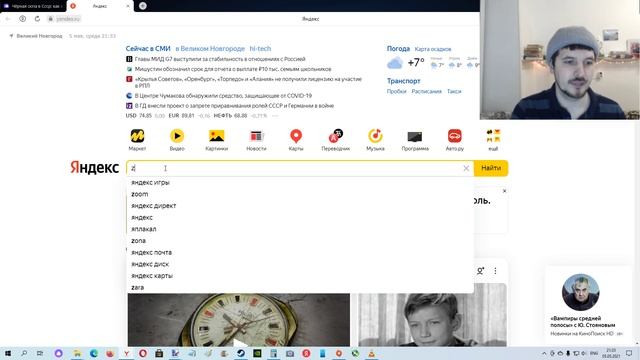Click the yandex.ru address bar
Screen dimensions: 640x360
pyautogui.click(x=68, y=19)
